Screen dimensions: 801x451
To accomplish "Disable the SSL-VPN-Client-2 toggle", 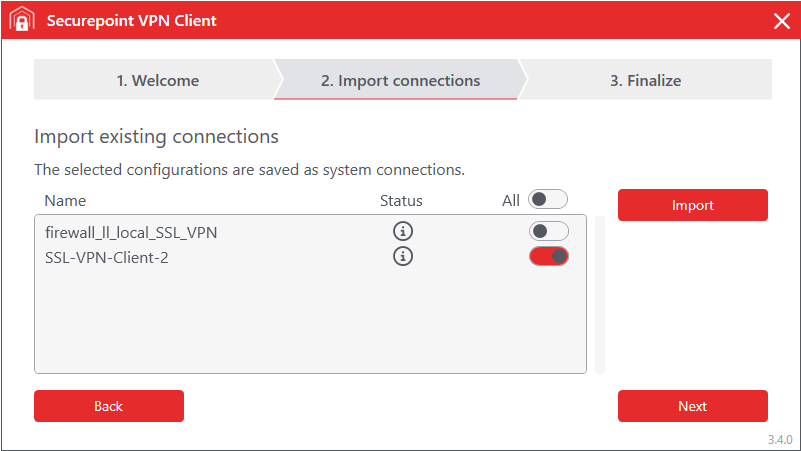I will point(548,257).
